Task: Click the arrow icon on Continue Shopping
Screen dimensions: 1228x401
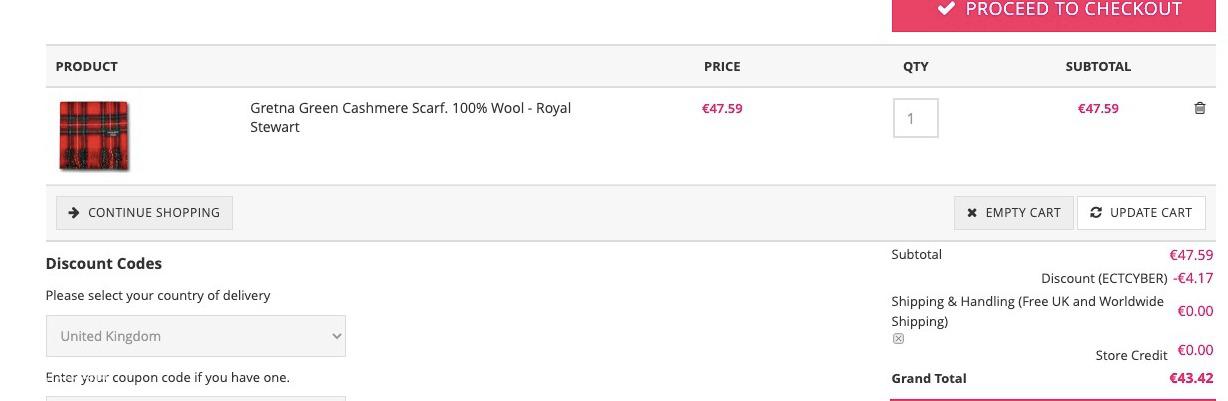Action: (x=74, y=213)
